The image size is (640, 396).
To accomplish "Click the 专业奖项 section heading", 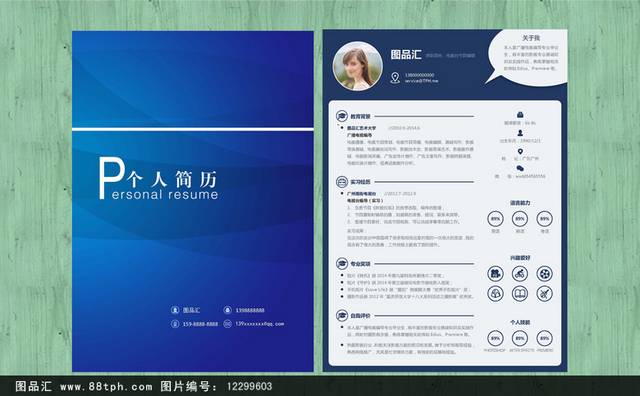I will 360,264.
